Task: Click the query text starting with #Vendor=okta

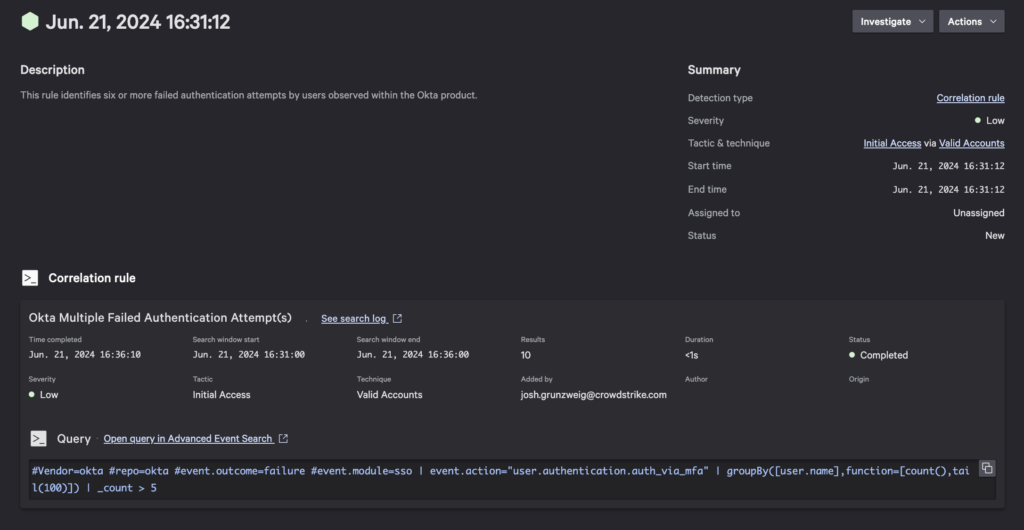Action: pos(500,478)
